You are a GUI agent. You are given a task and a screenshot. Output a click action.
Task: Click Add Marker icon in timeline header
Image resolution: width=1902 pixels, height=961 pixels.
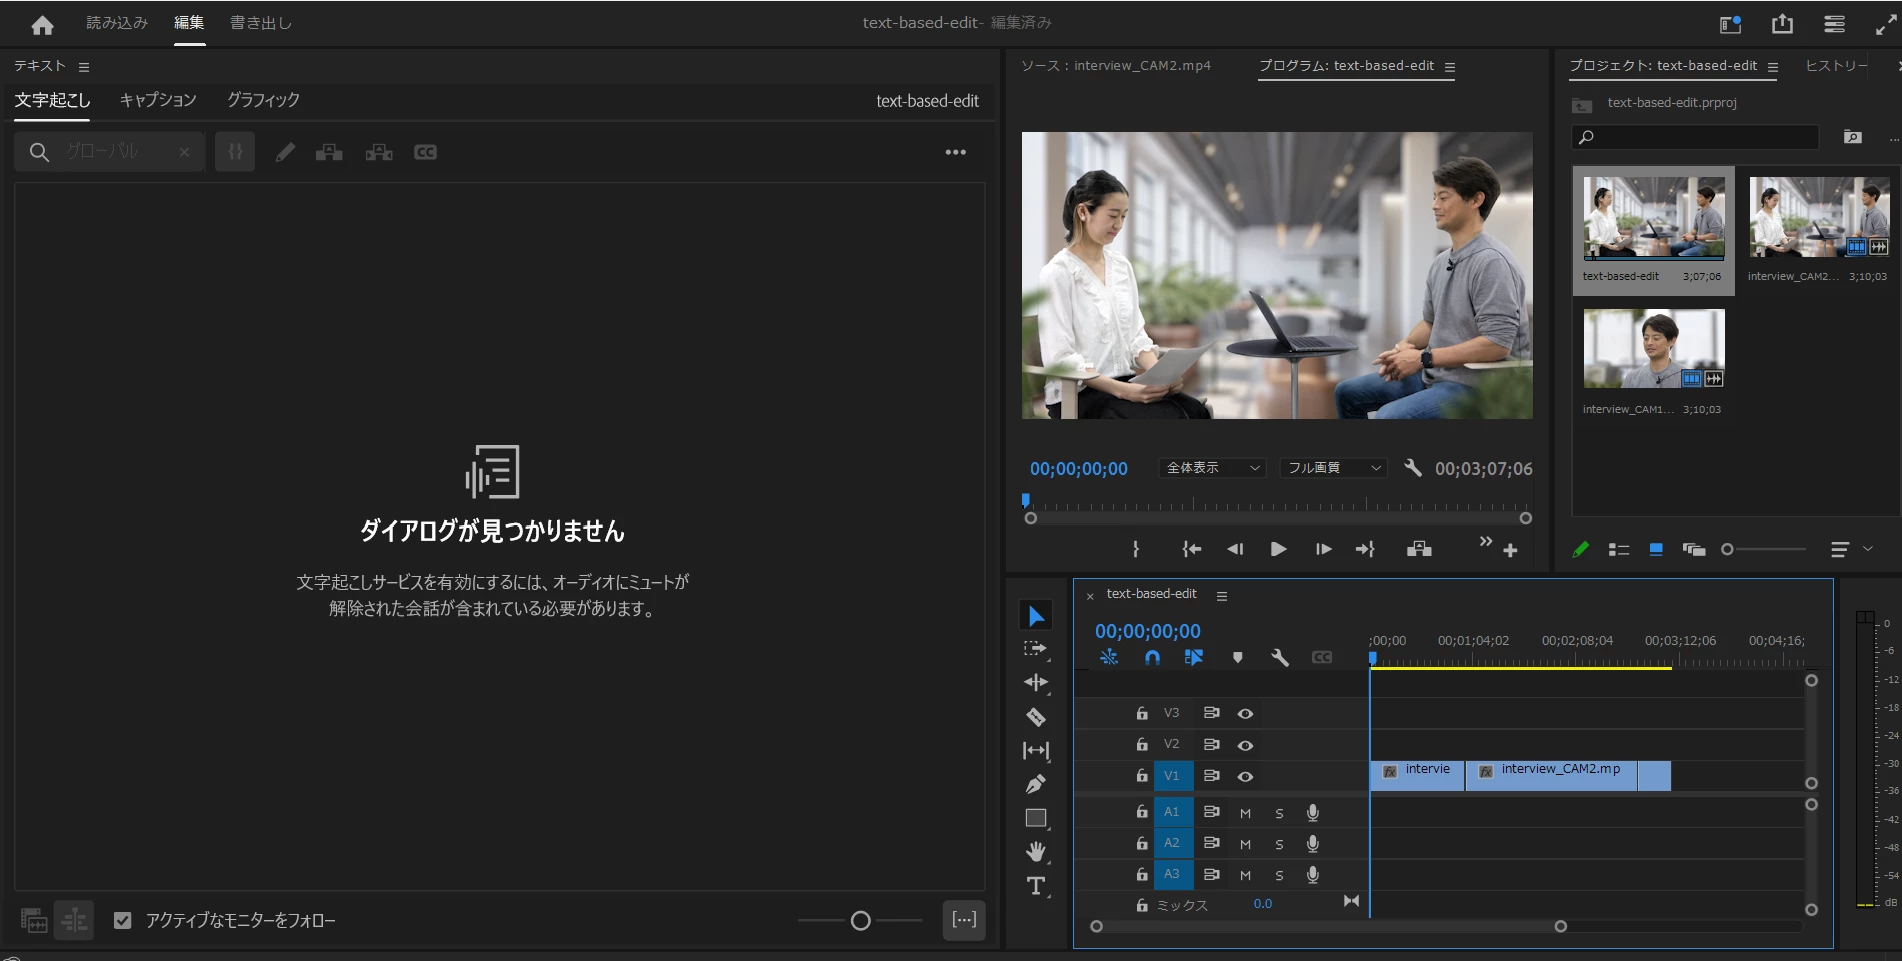click(x=1237, y=657)
